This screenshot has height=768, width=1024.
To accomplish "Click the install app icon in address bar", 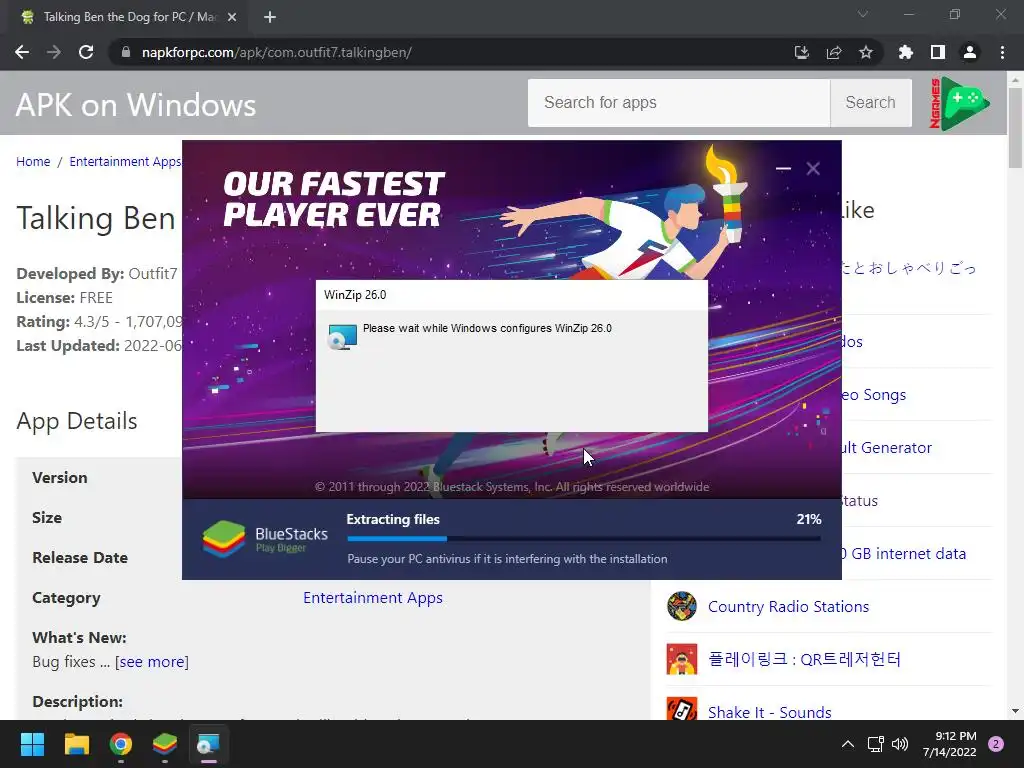I will (802, 52).
